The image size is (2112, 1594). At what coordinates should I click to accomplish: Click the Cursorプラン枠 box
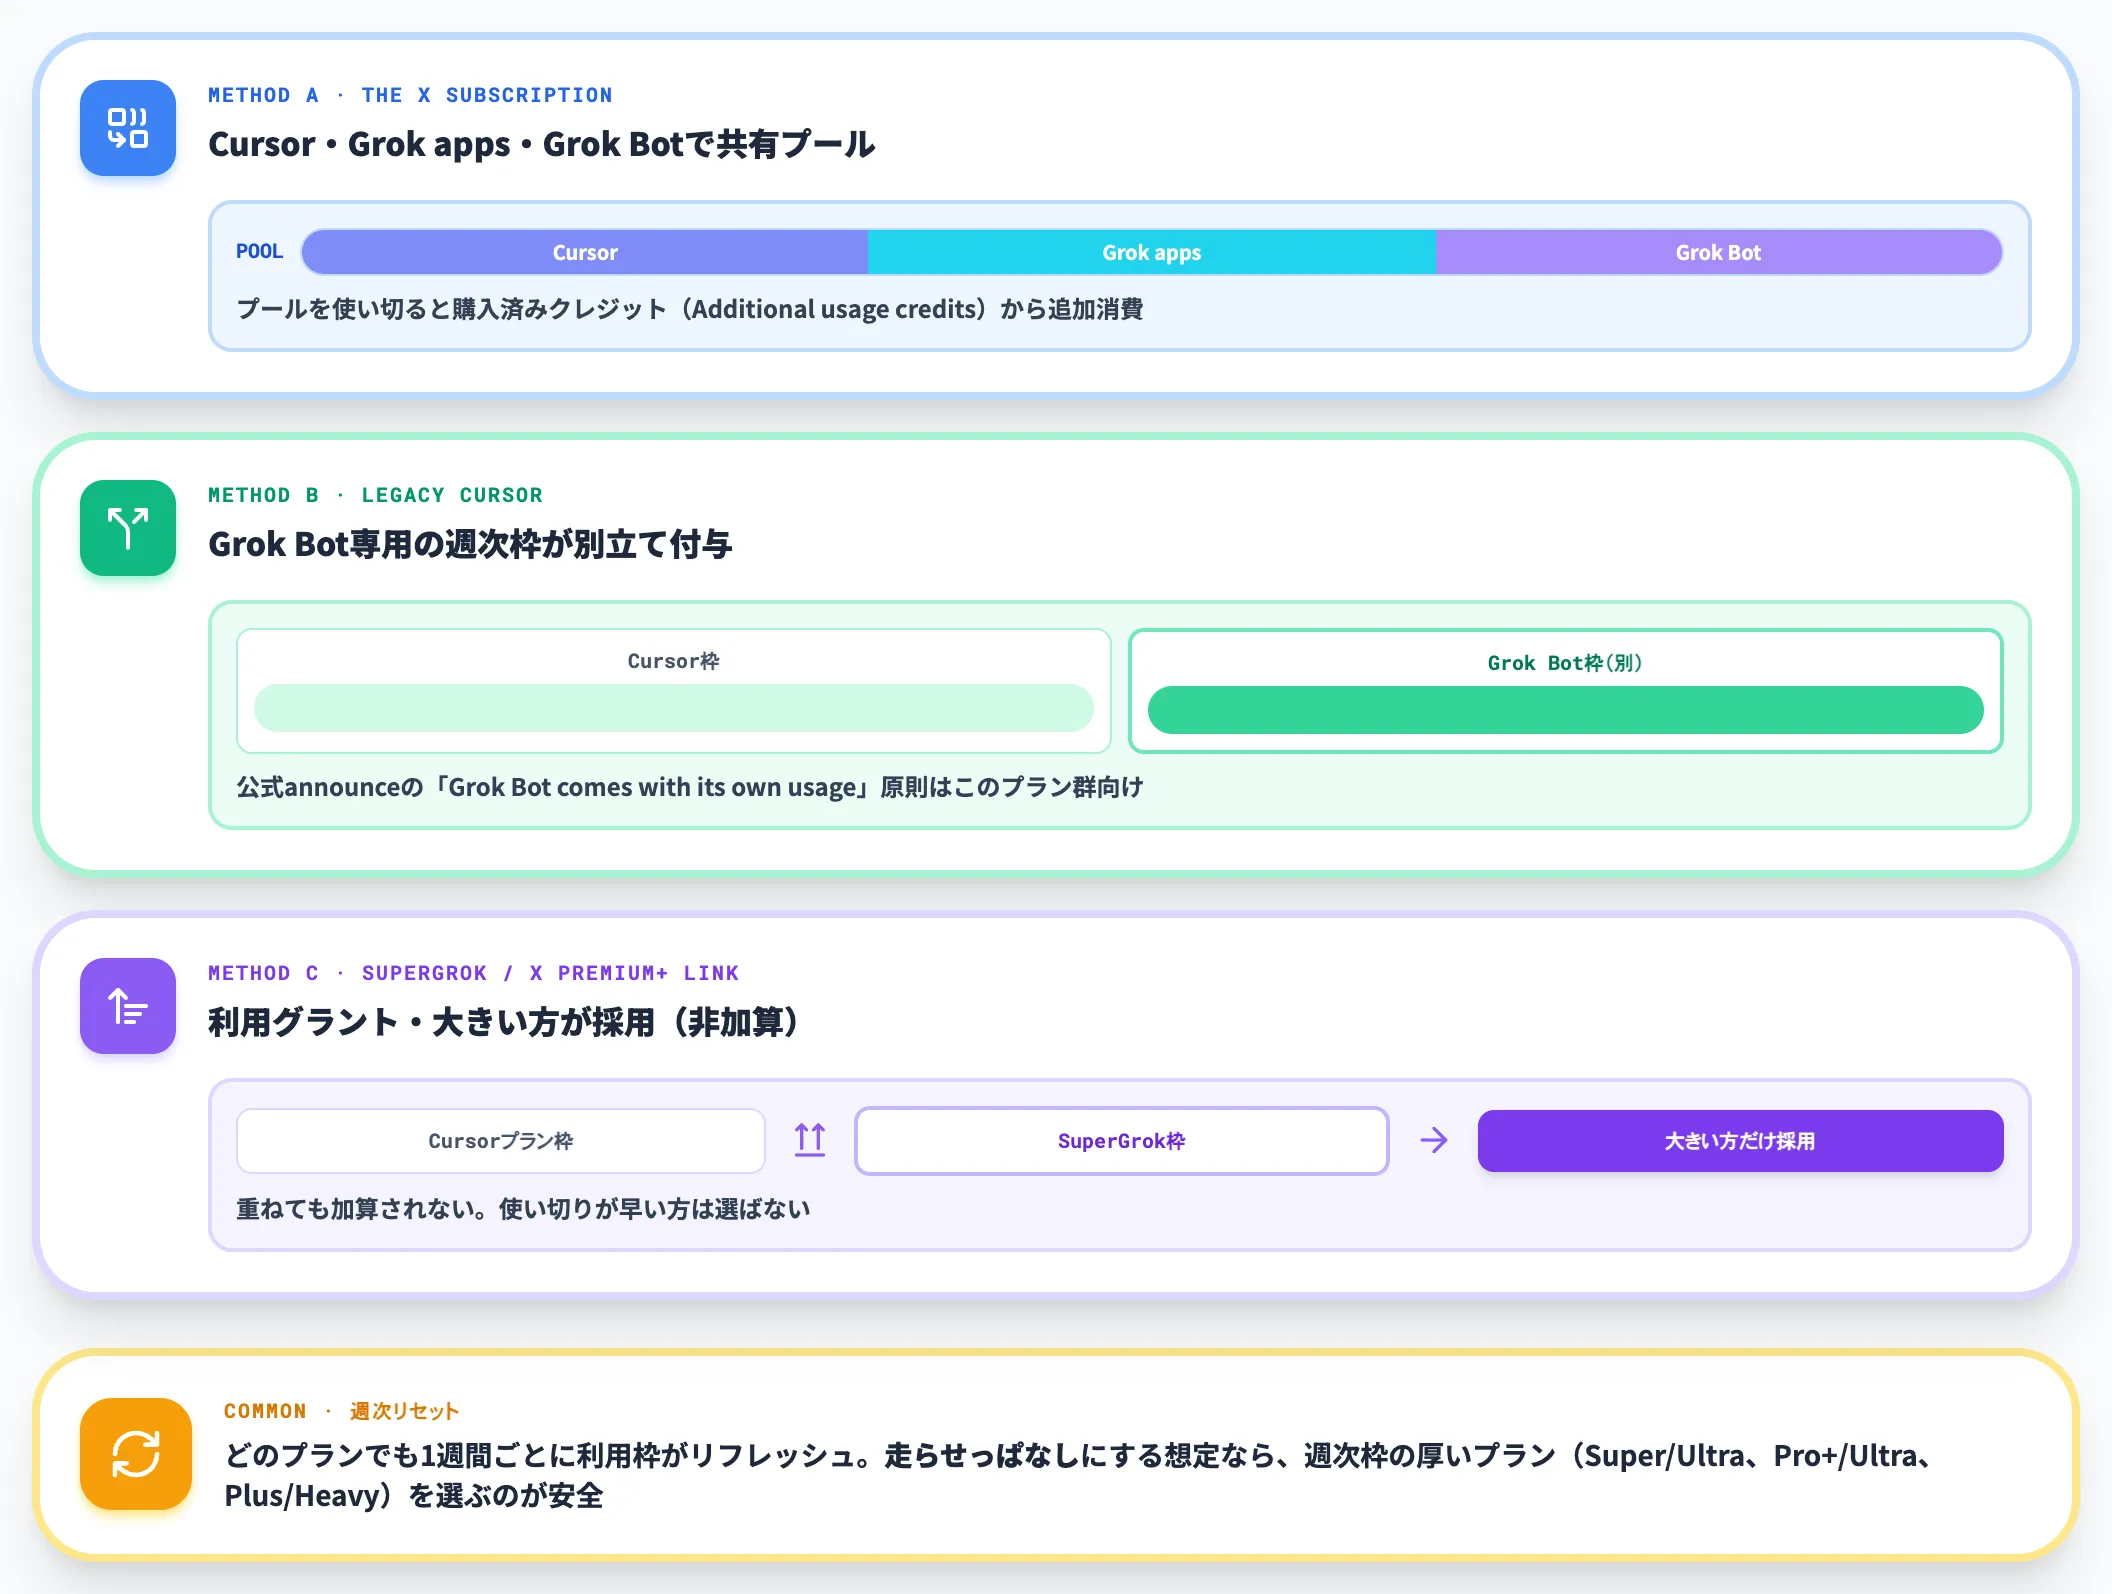click(x=501, y=1141)
